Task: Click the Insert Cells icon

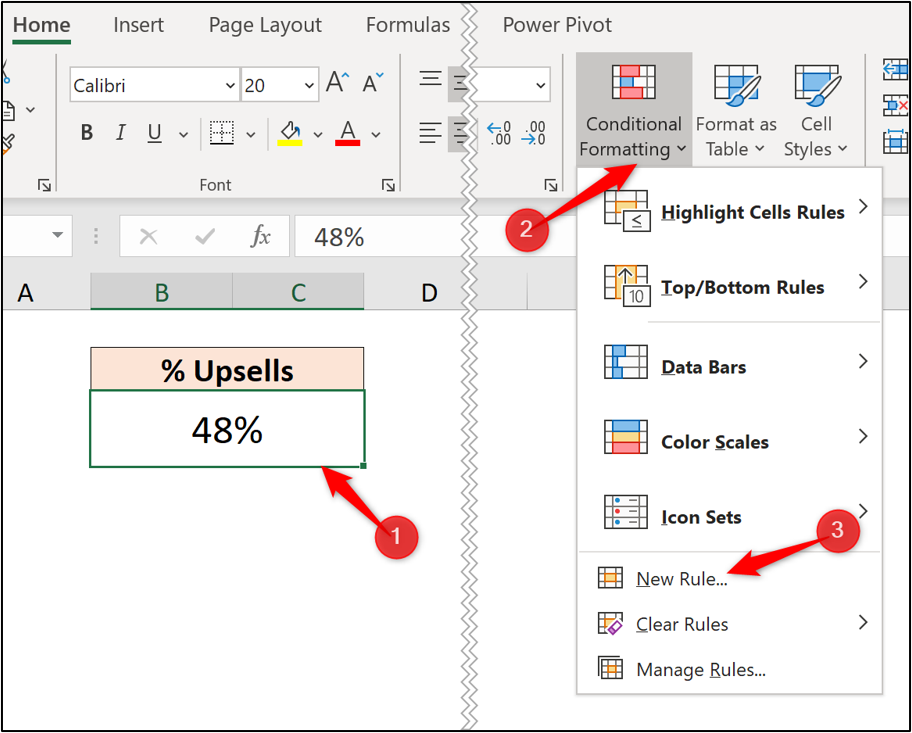Action: tap(895, 70)
